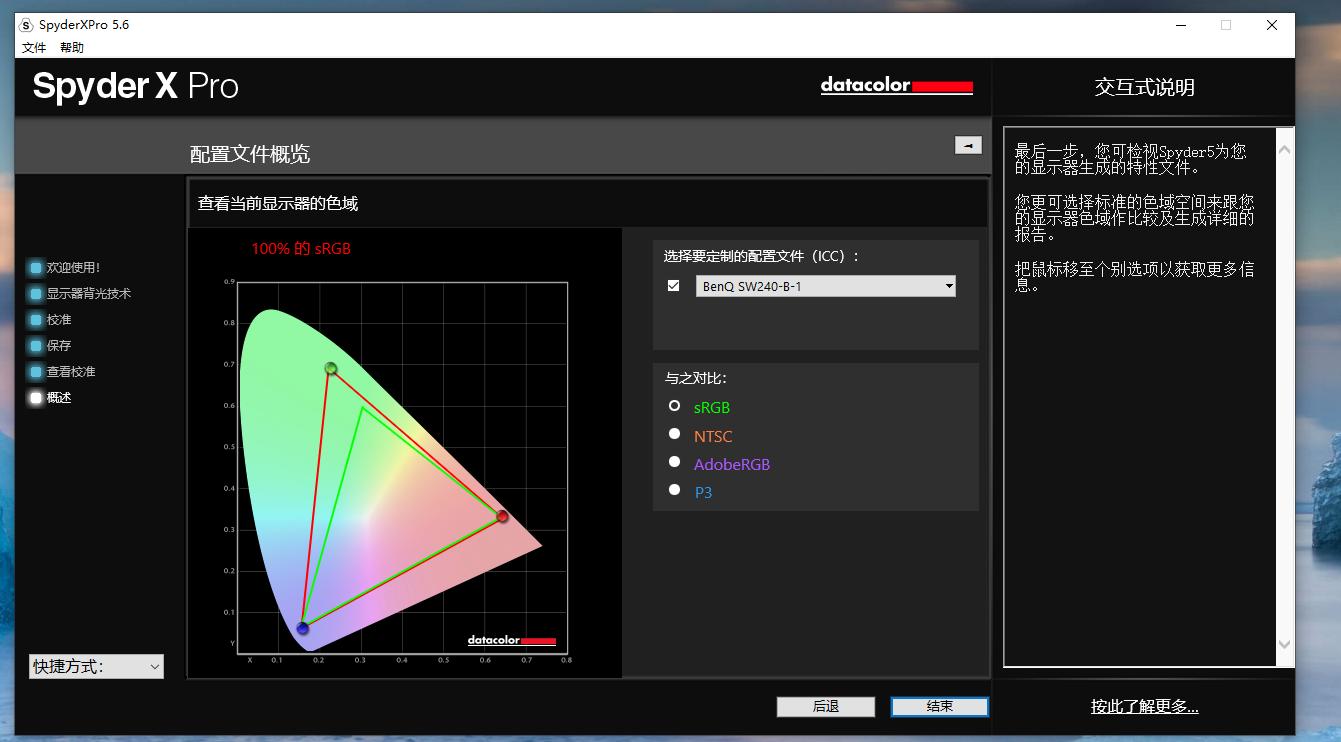Click the small arrow icon beside 配置文件概览

[x=967, y=145]
